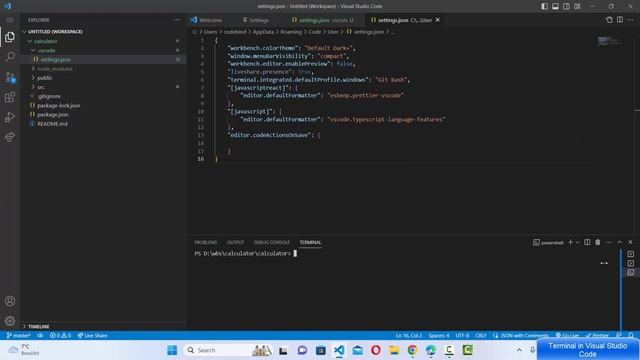Open the Explorer view in activity bar

point(10,37)
